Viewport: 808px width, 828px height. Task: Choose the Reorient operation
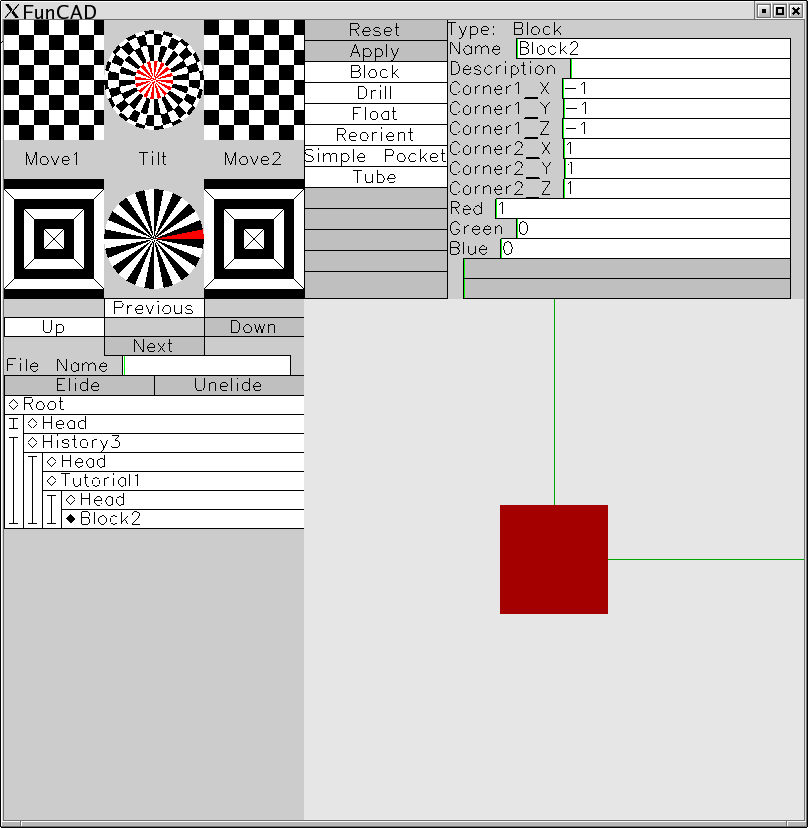click(x=375, y=135)
